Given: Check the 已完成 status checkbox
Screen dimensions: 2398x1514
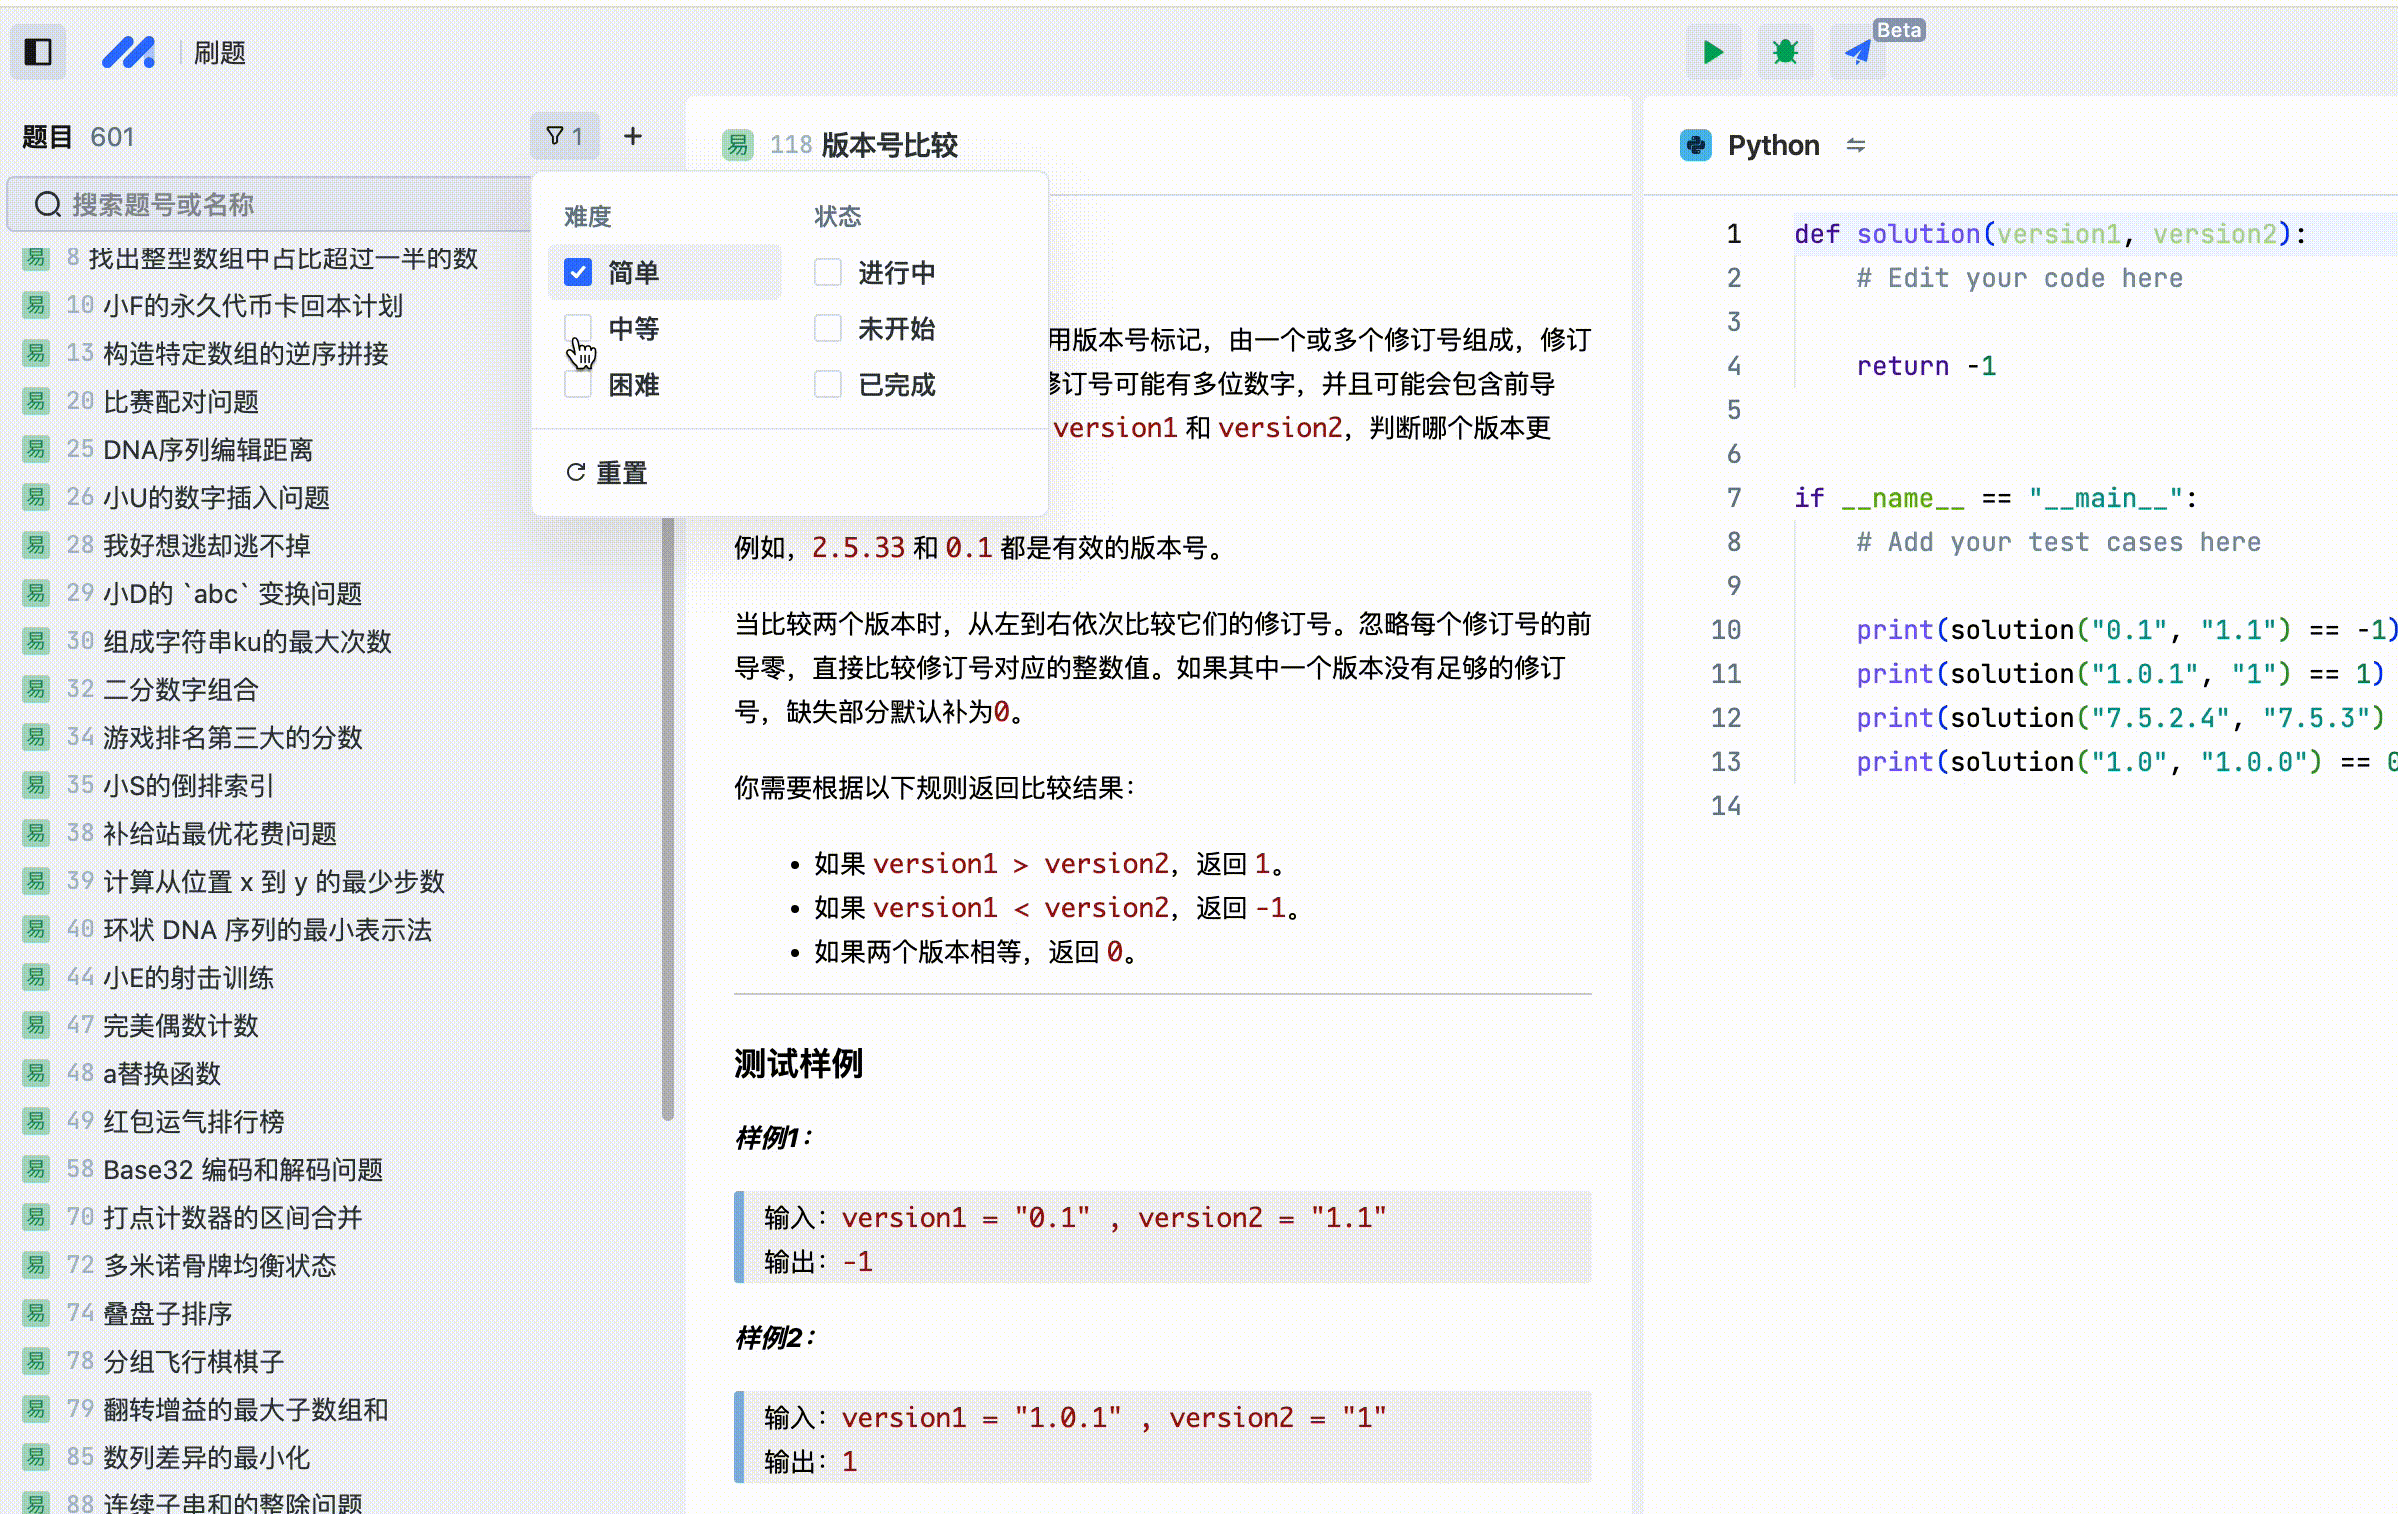Looking at the screenshot, I should (x=828, y=384).
